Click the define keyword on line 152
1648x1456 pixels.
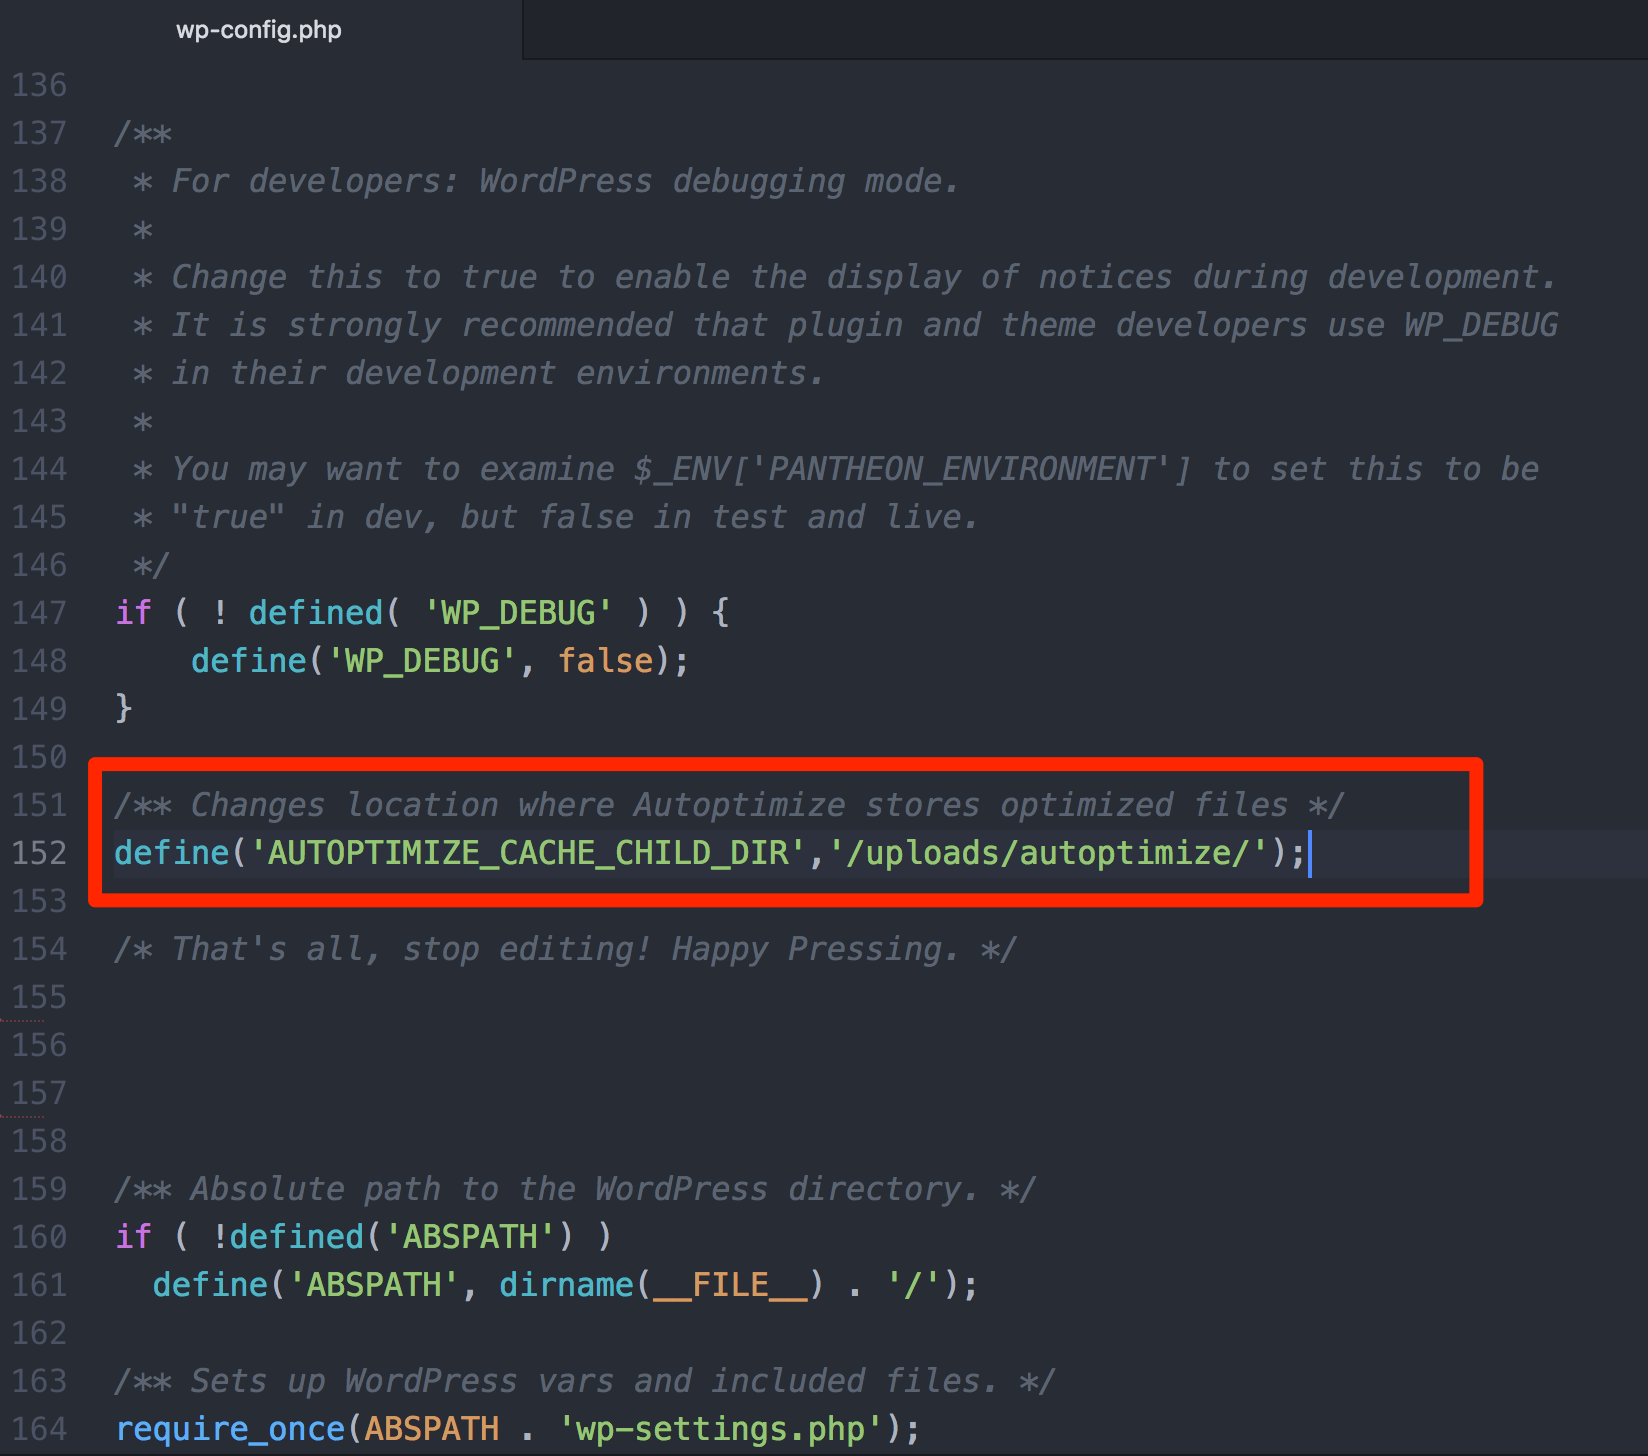[x=170, y=852]
